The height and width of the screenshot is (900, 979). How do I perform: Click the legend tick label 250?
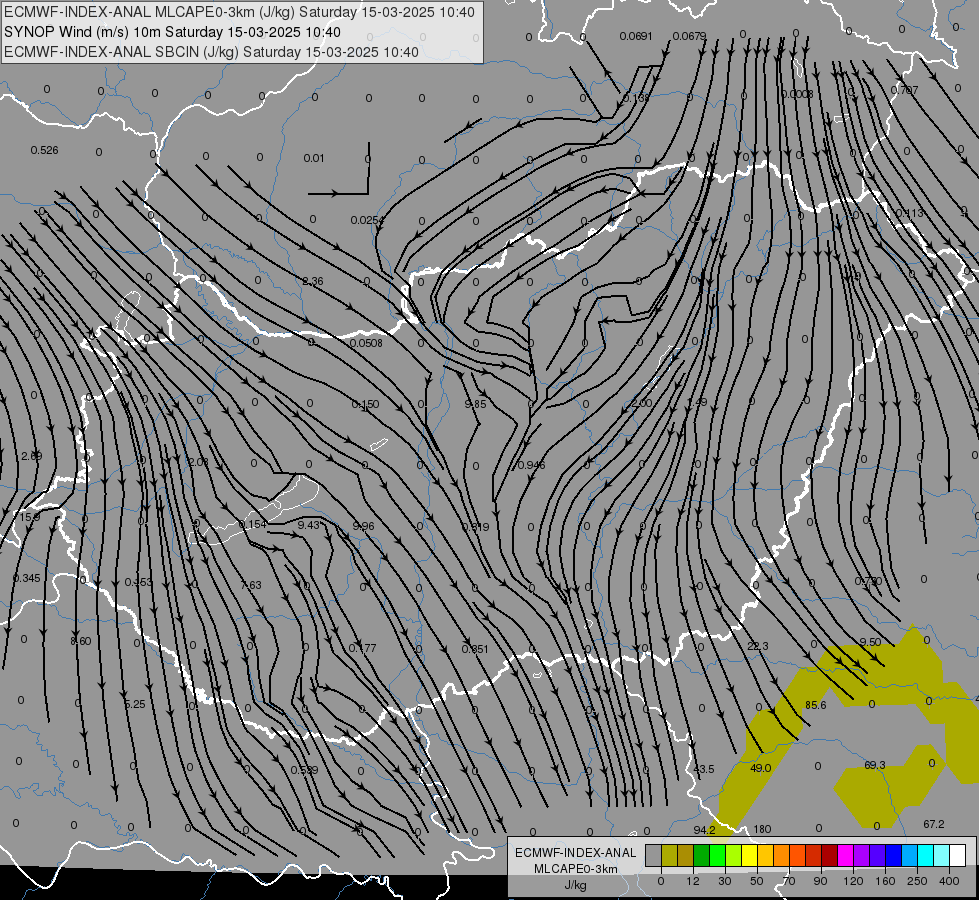[x=917, y=881]
